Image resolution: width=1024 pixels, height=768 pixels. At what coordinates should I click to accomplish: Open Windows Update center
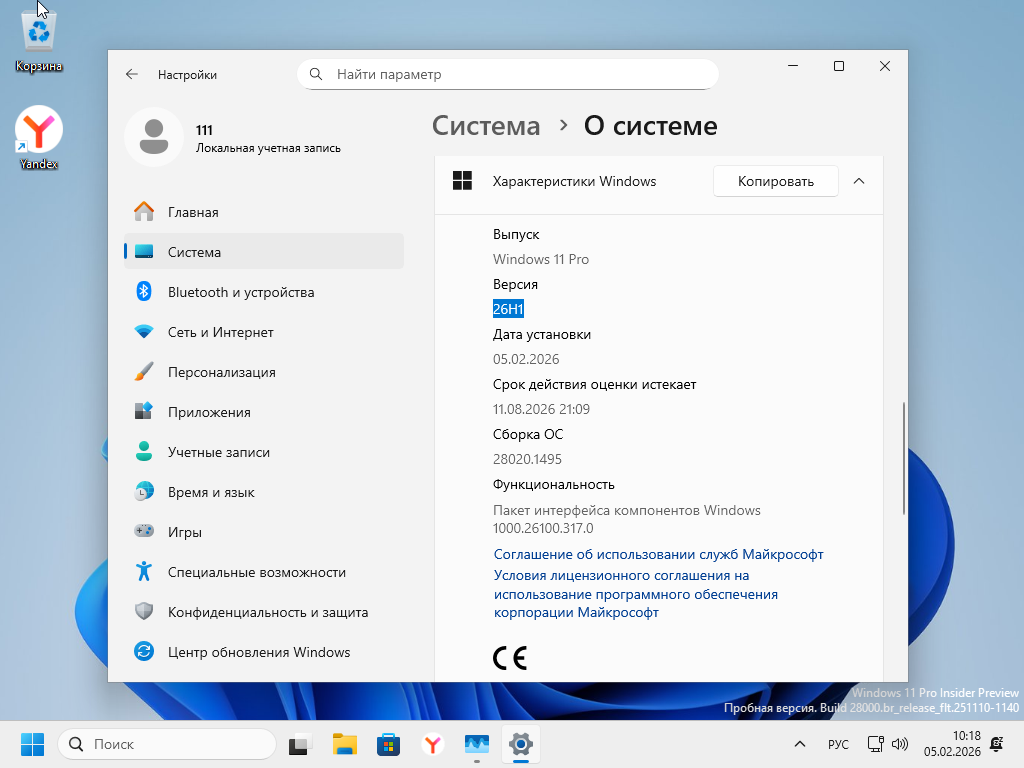coord(258,652)
